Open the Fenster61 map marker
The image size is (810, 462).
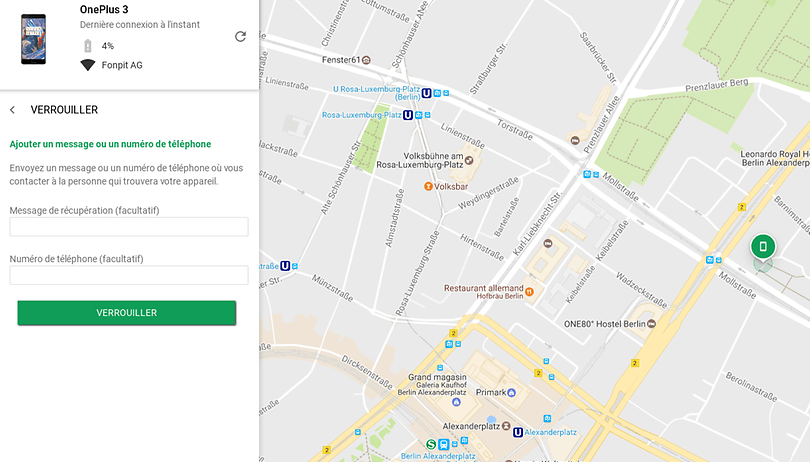[x=366, y=60]
